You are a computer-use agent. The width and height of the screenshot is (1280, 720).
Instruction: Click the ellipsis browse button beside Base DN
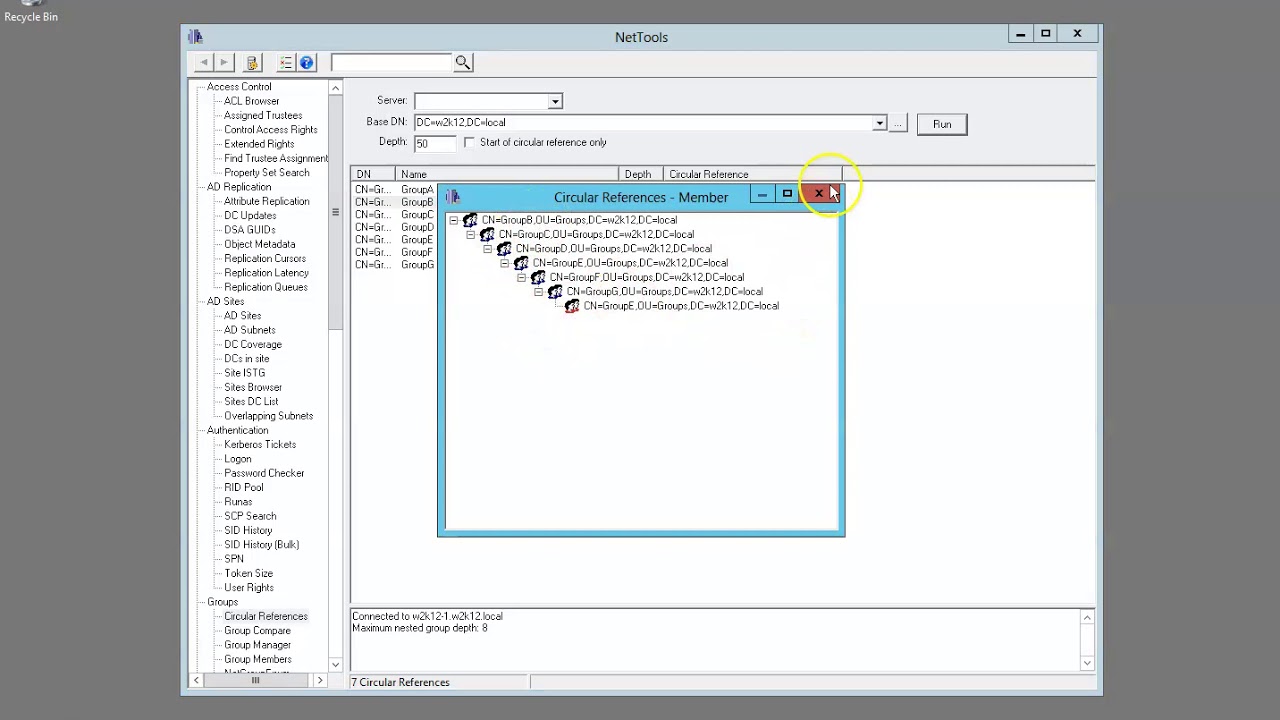[x=898, y=123]
